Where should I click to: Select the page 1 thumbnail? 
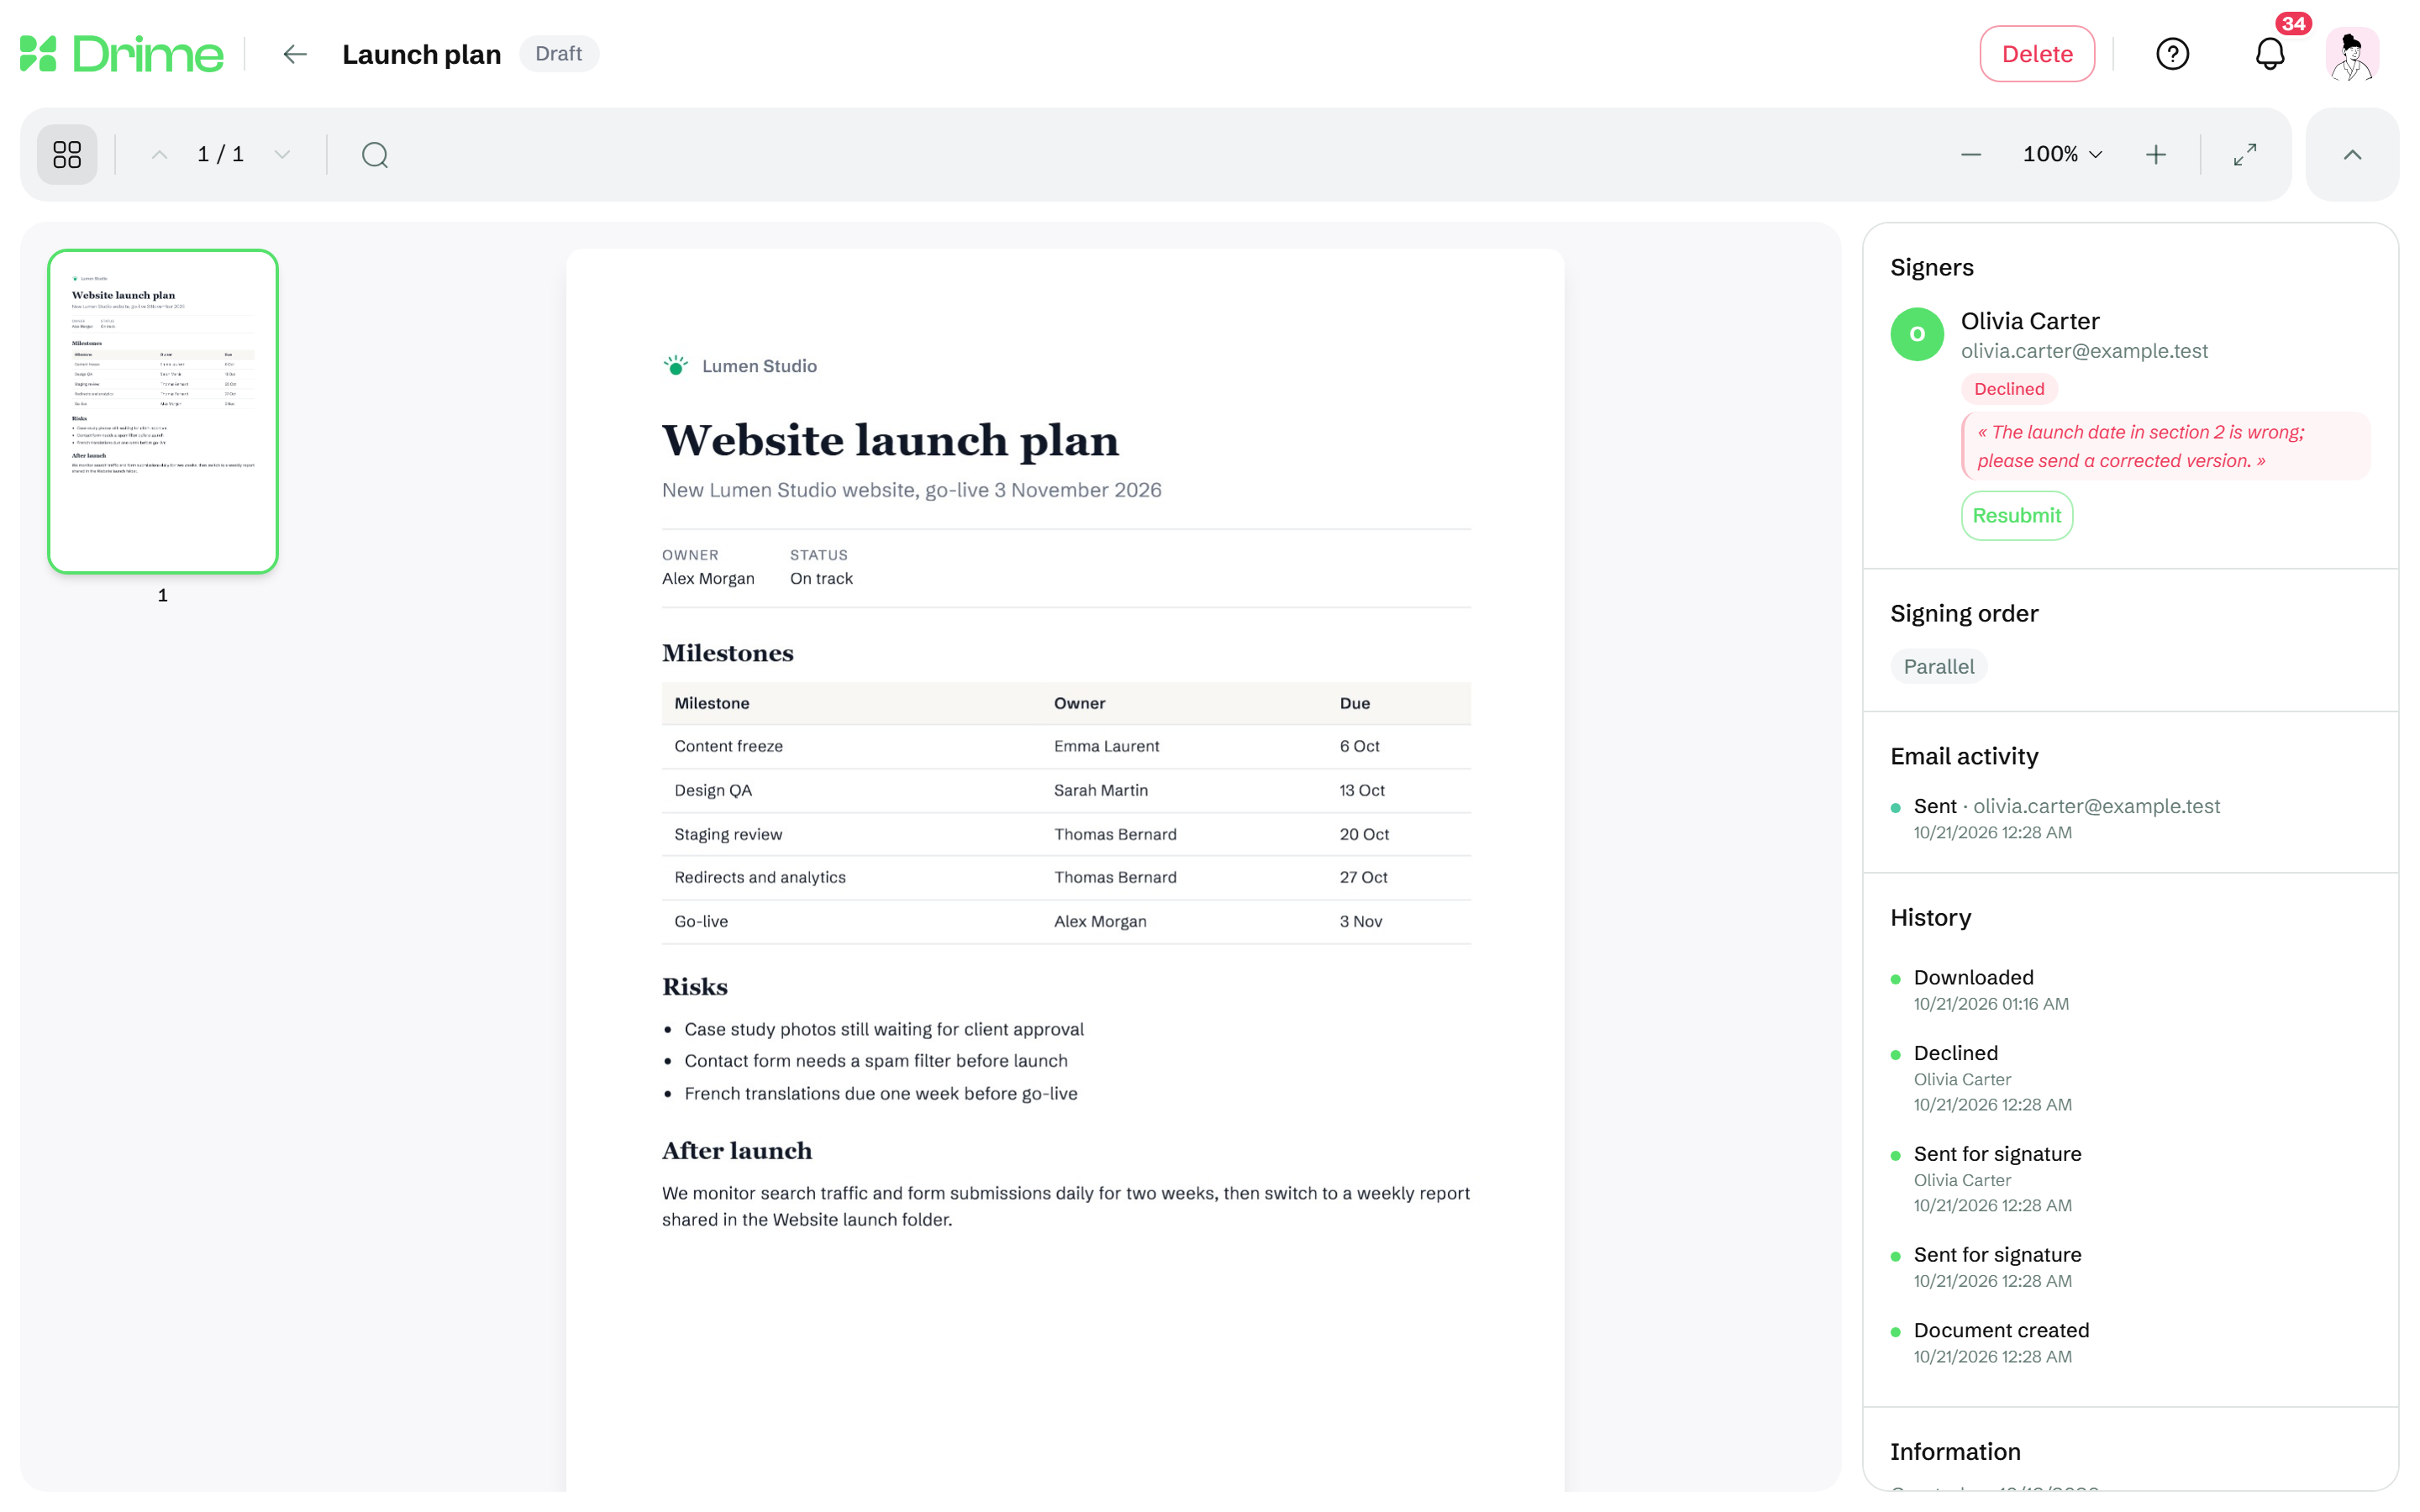coord(163,411)
